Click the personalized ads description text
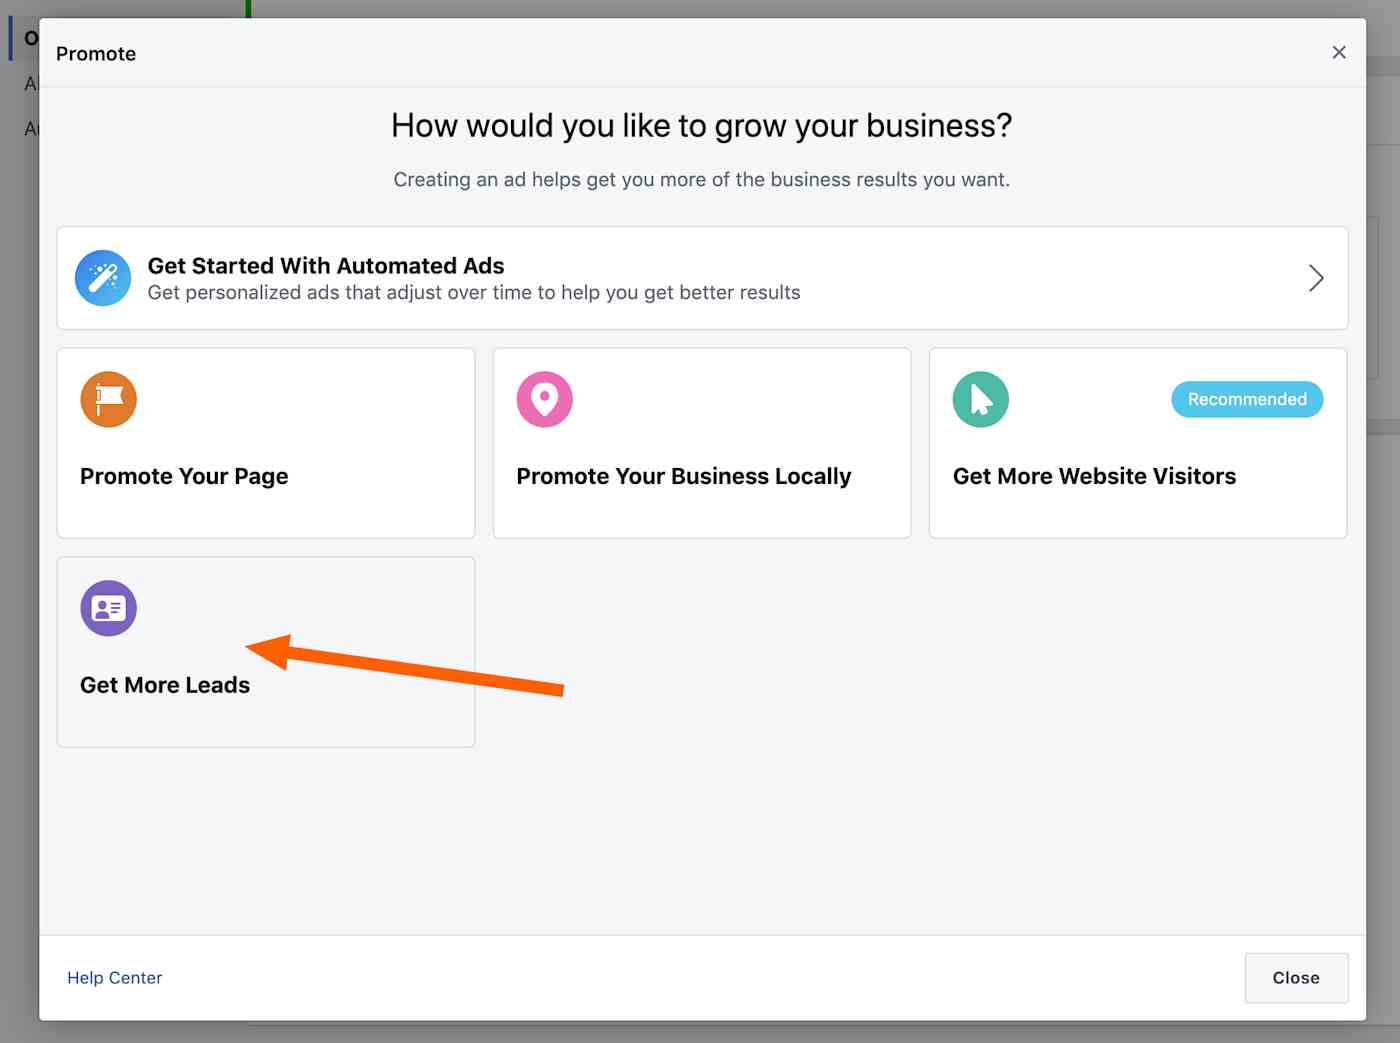The image size is (1400, 1043). click(x=474, y=293)
